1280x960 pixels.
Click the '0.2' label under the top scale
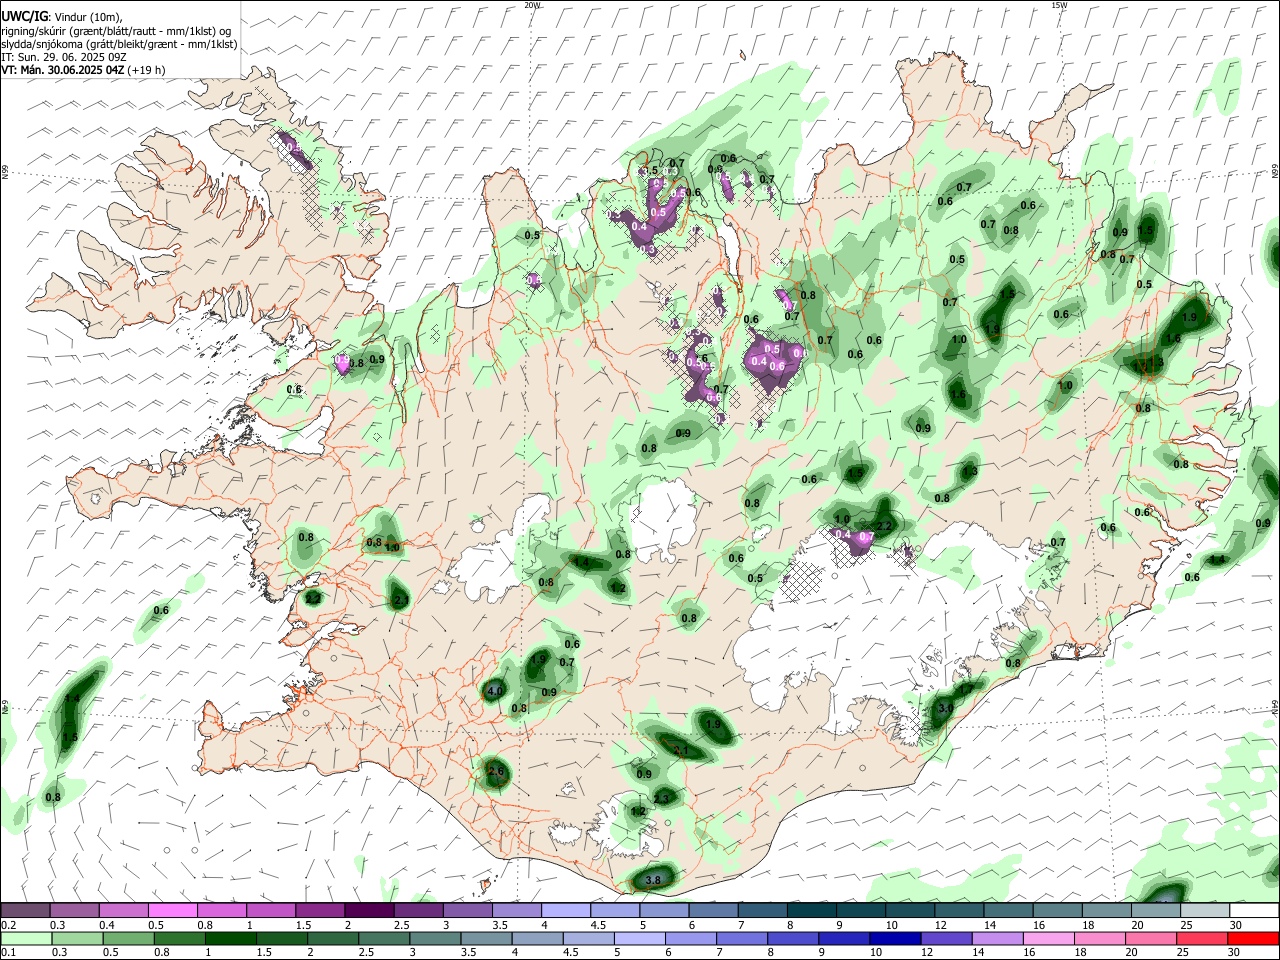click(x=8, y=925)
